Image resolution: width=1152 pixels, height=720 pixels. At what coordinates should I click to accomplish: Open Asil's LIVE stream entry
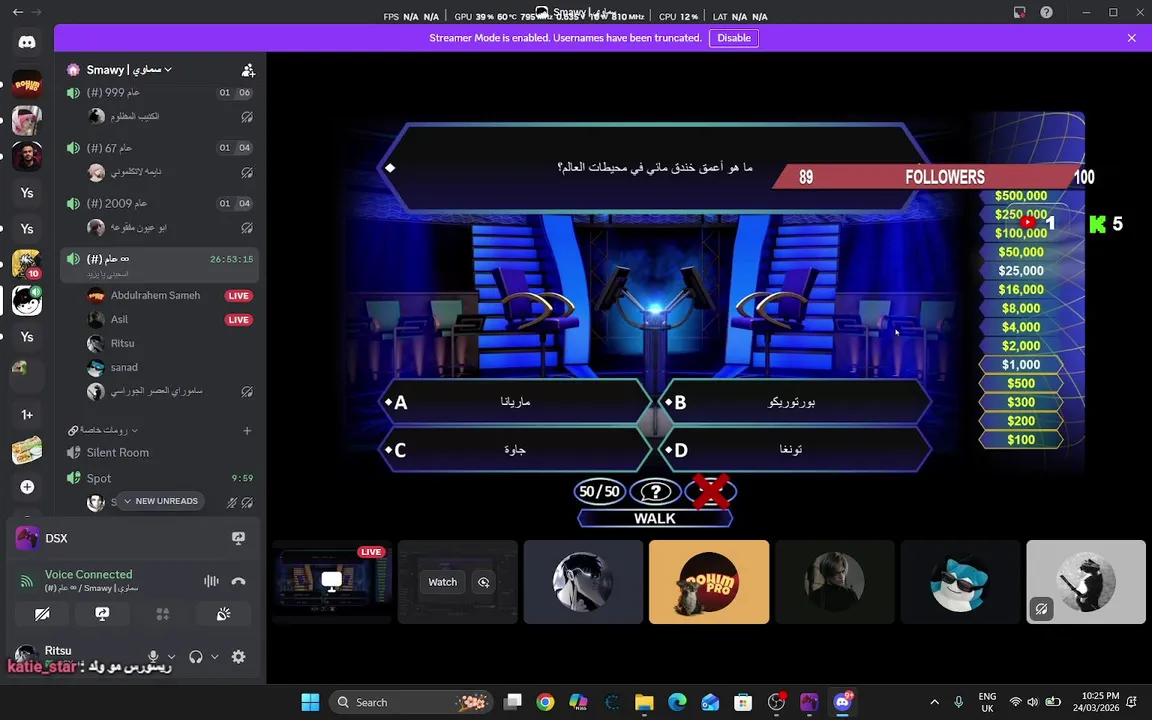click(x=169, y=320)
